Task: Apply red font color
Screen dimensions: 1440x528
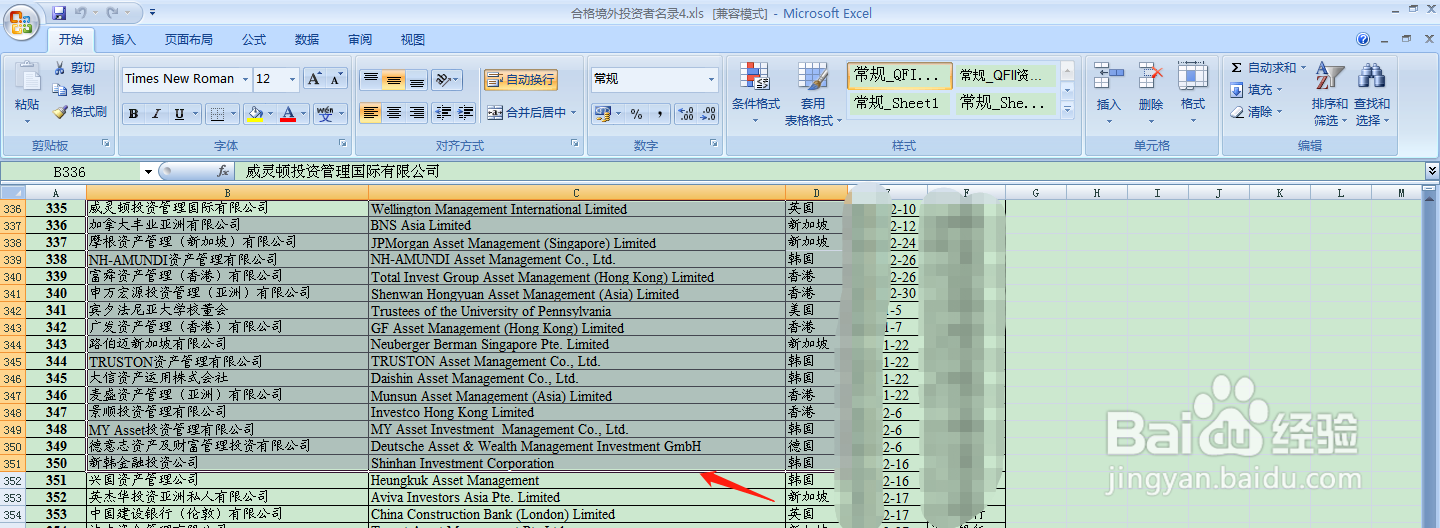Action: 288,114
